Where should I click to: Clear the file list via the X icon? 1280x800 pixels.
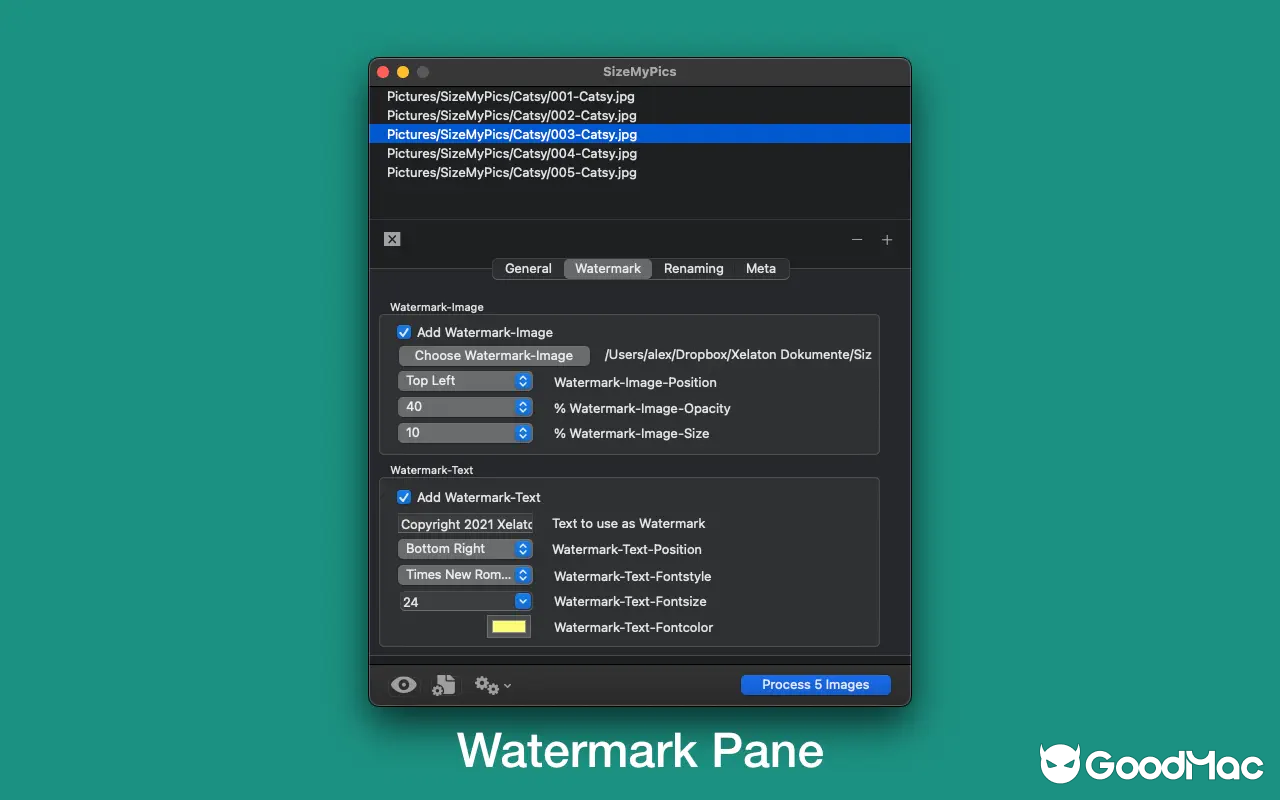pos(392,239)
